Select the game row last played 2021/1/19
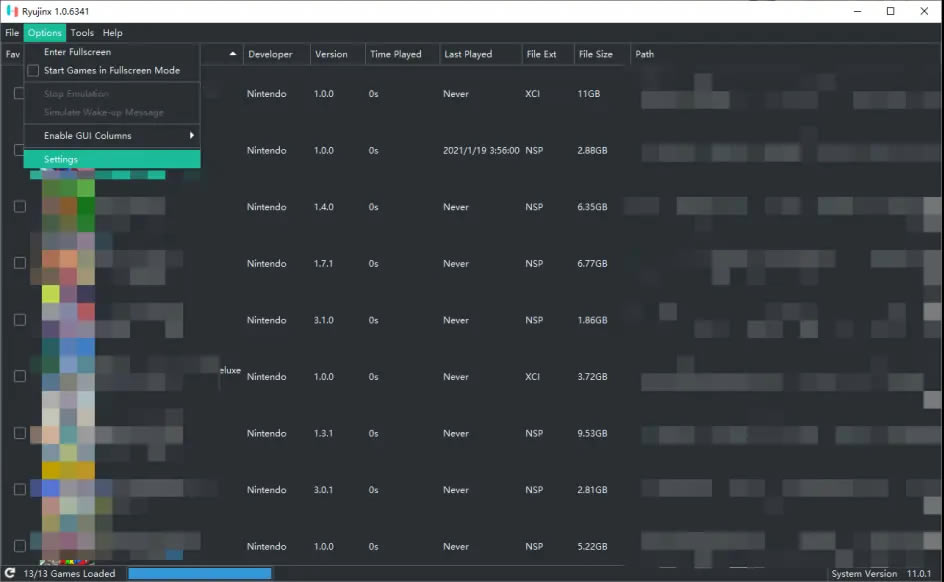Screen dimensions: 944x582 pyautogui.click(x=421, y=150)
